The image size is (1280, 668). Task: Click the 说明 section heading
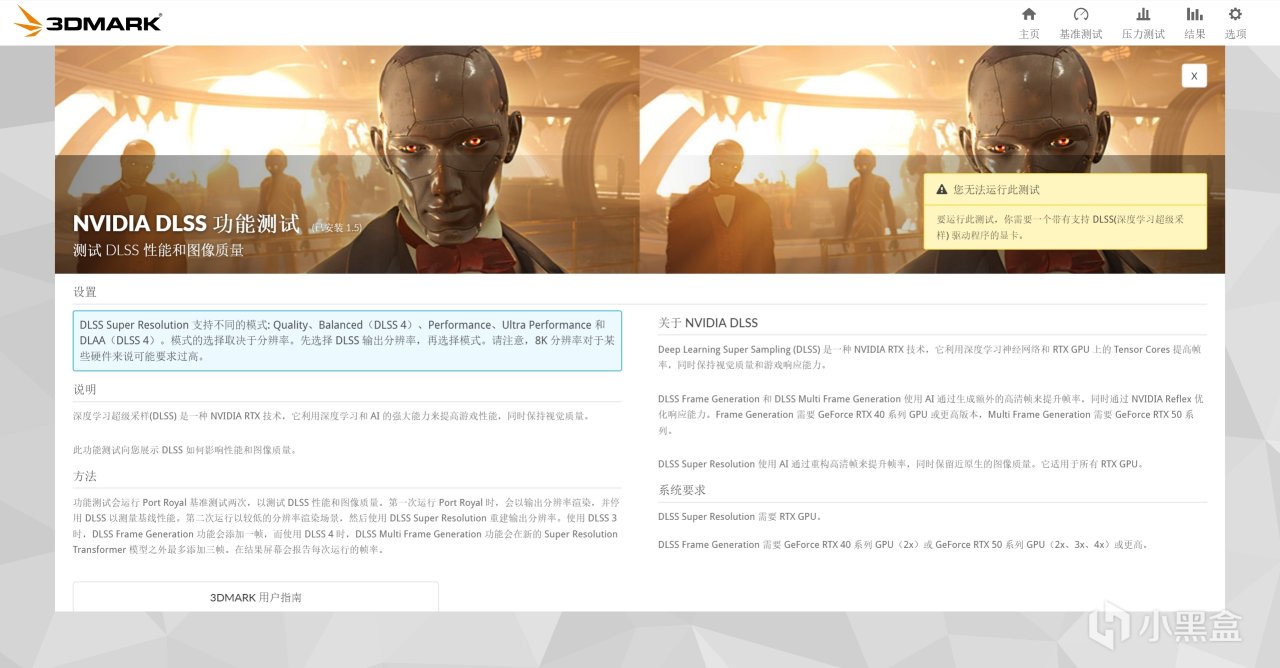85,389
